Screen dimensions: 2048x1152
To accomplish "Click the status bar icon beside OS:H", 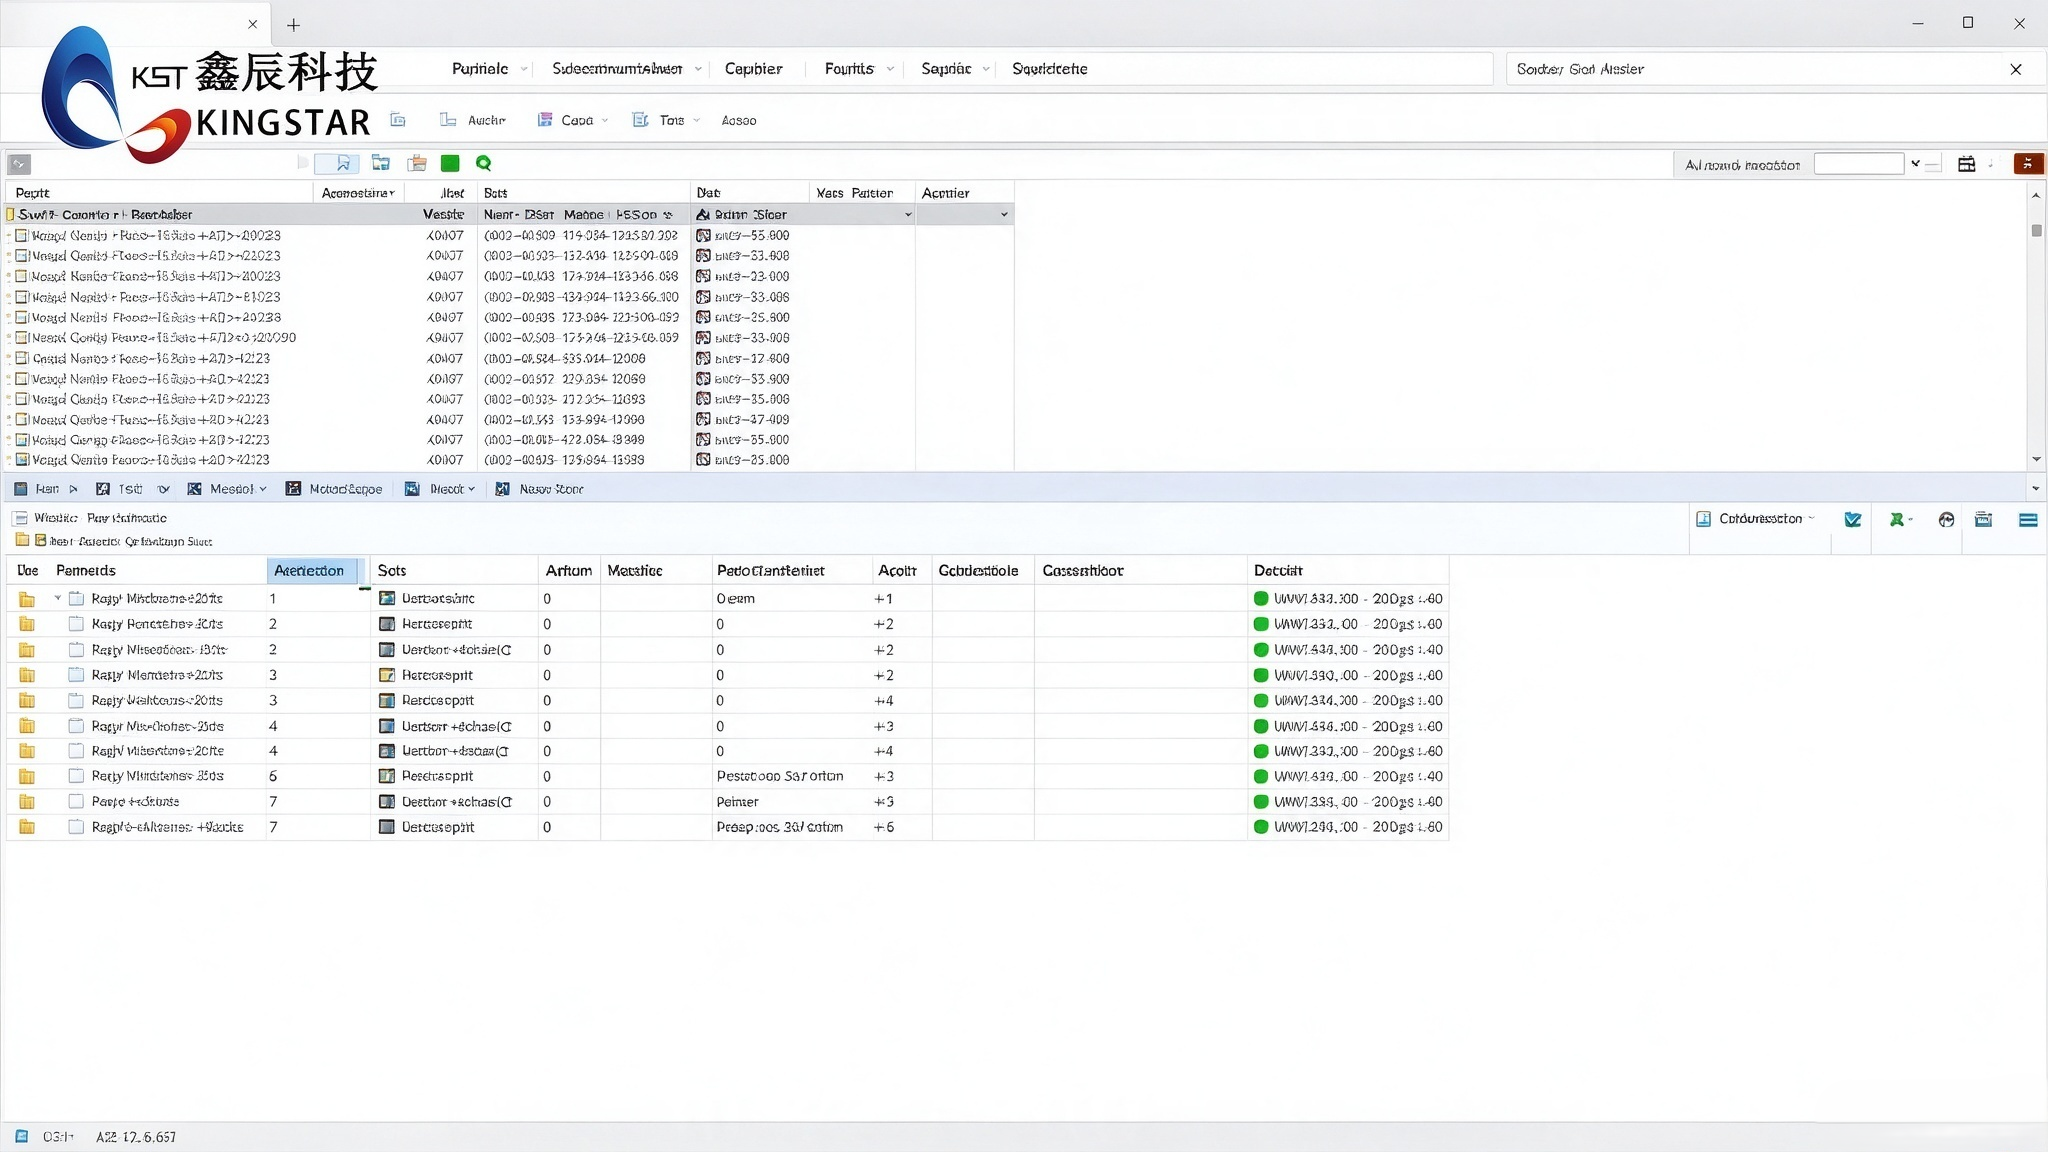I will coord(22,1136).
